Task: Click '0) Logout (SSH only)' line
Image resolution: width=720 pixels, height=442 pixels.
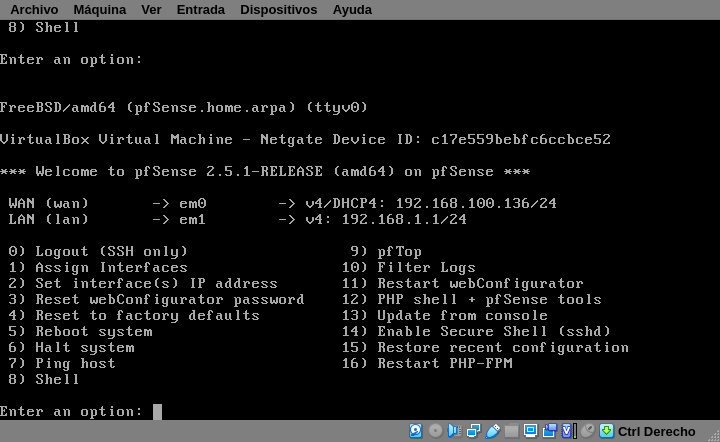Action: (98, 252)
